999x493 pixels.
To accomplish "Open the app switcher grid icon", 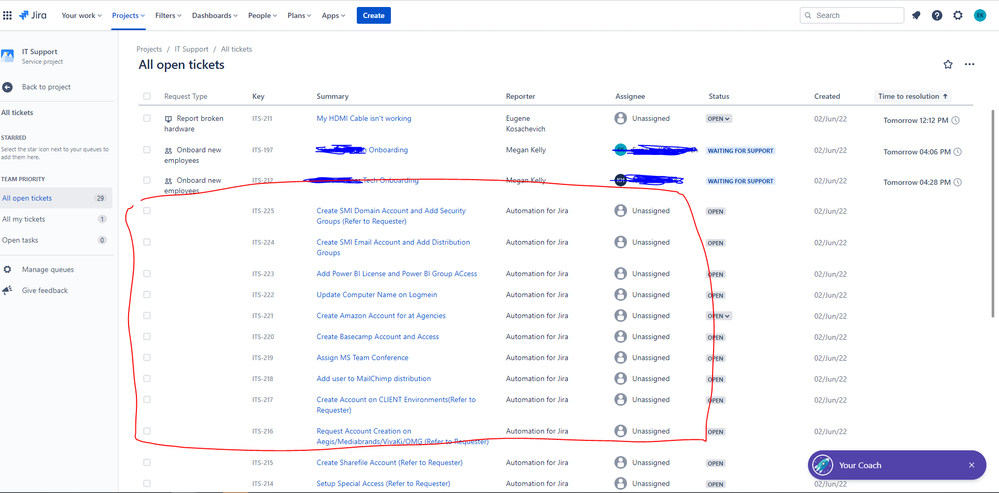I will [x=8, y=15].
